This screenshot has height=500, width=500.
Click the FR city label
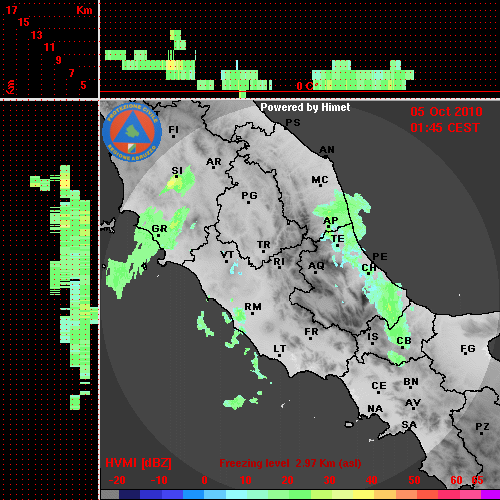click(x=311, y=332)
